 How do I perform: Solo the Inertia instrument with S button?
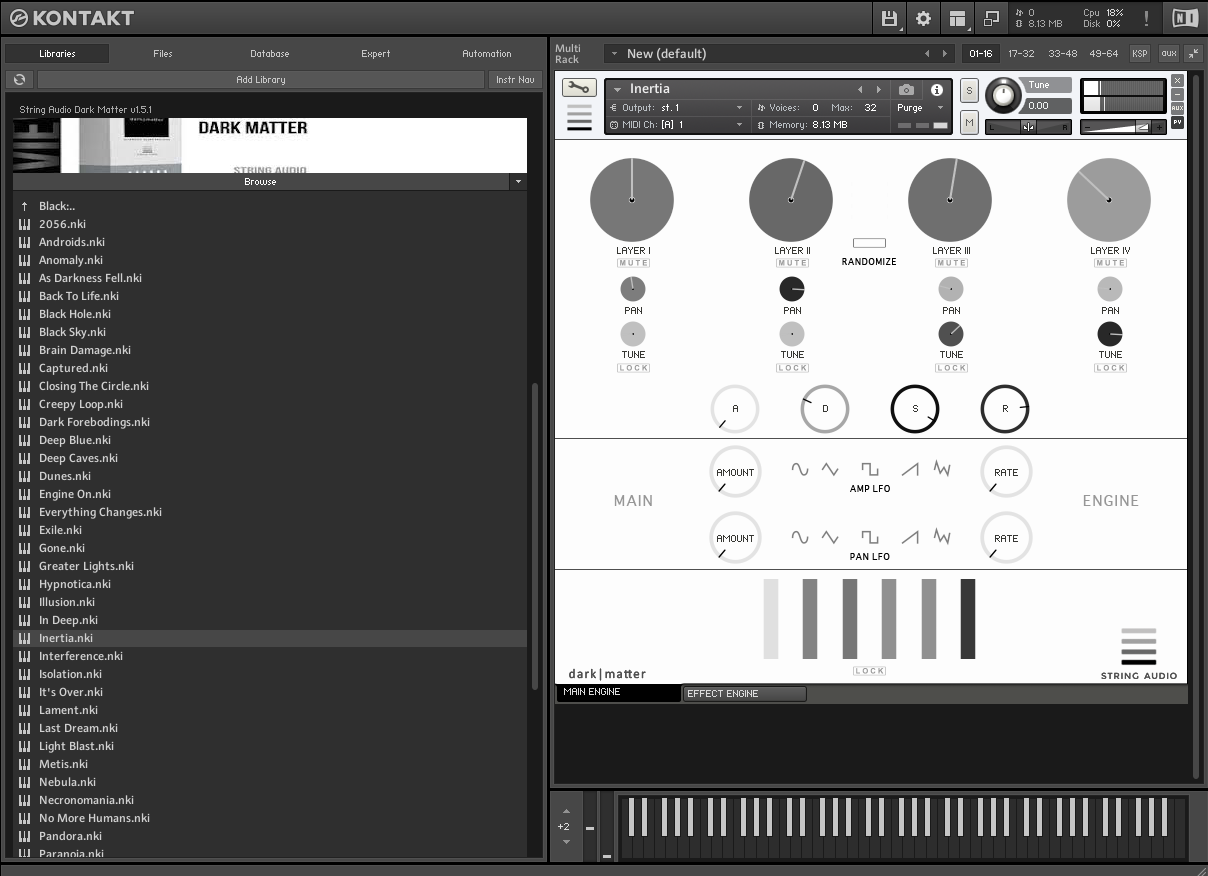tap(969, 91)
